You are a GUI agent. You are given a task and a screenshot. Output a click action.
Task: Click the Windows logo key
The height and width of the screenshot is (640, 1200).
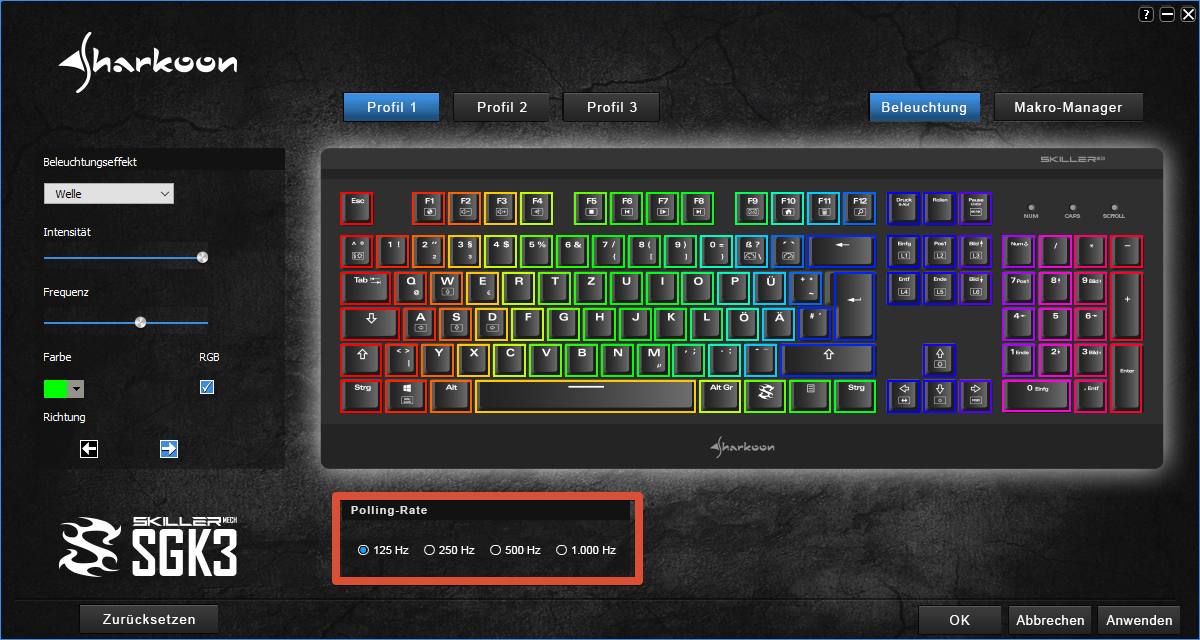coord(407,395)
